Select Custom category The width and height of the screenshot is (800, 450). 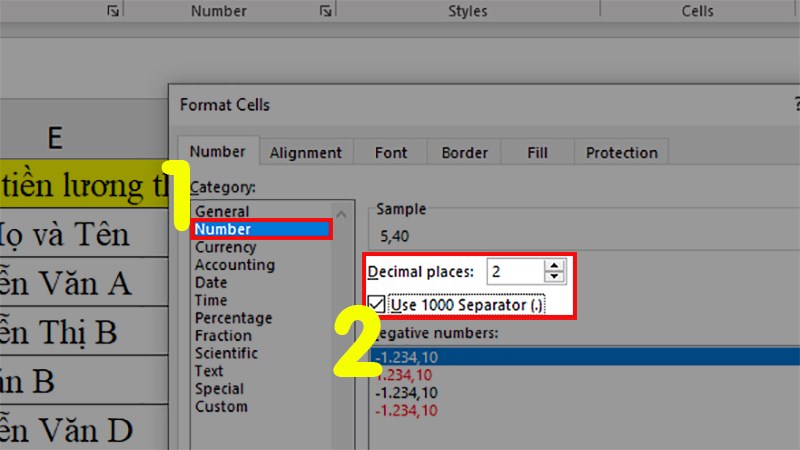[x=221, y=407]
